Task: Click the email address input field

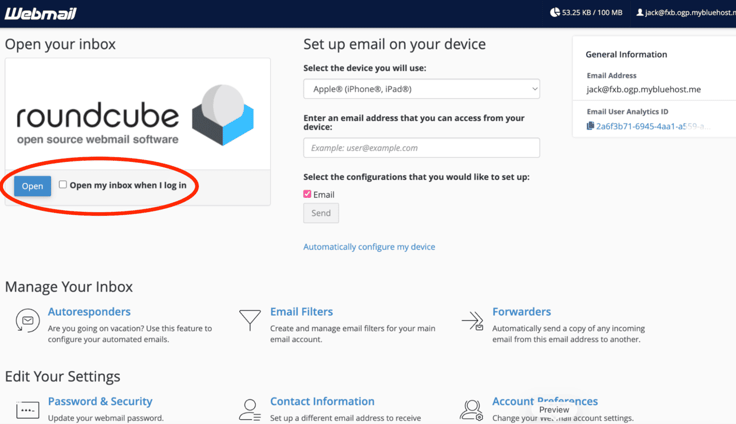Action: (421, 147)
